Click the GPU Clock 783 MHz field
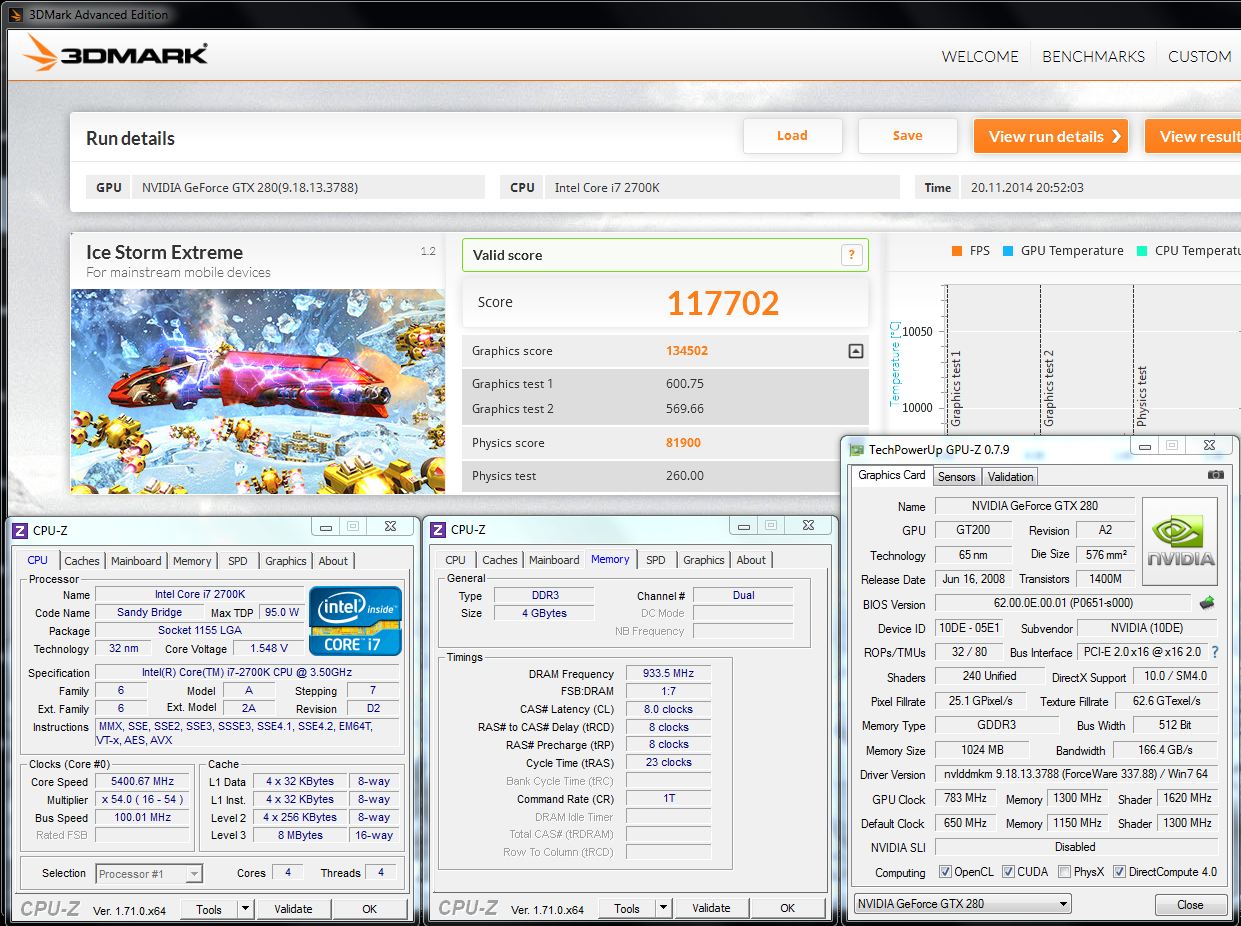The width and height of the screenshot is (1241, 926). (x=965, y=799)
